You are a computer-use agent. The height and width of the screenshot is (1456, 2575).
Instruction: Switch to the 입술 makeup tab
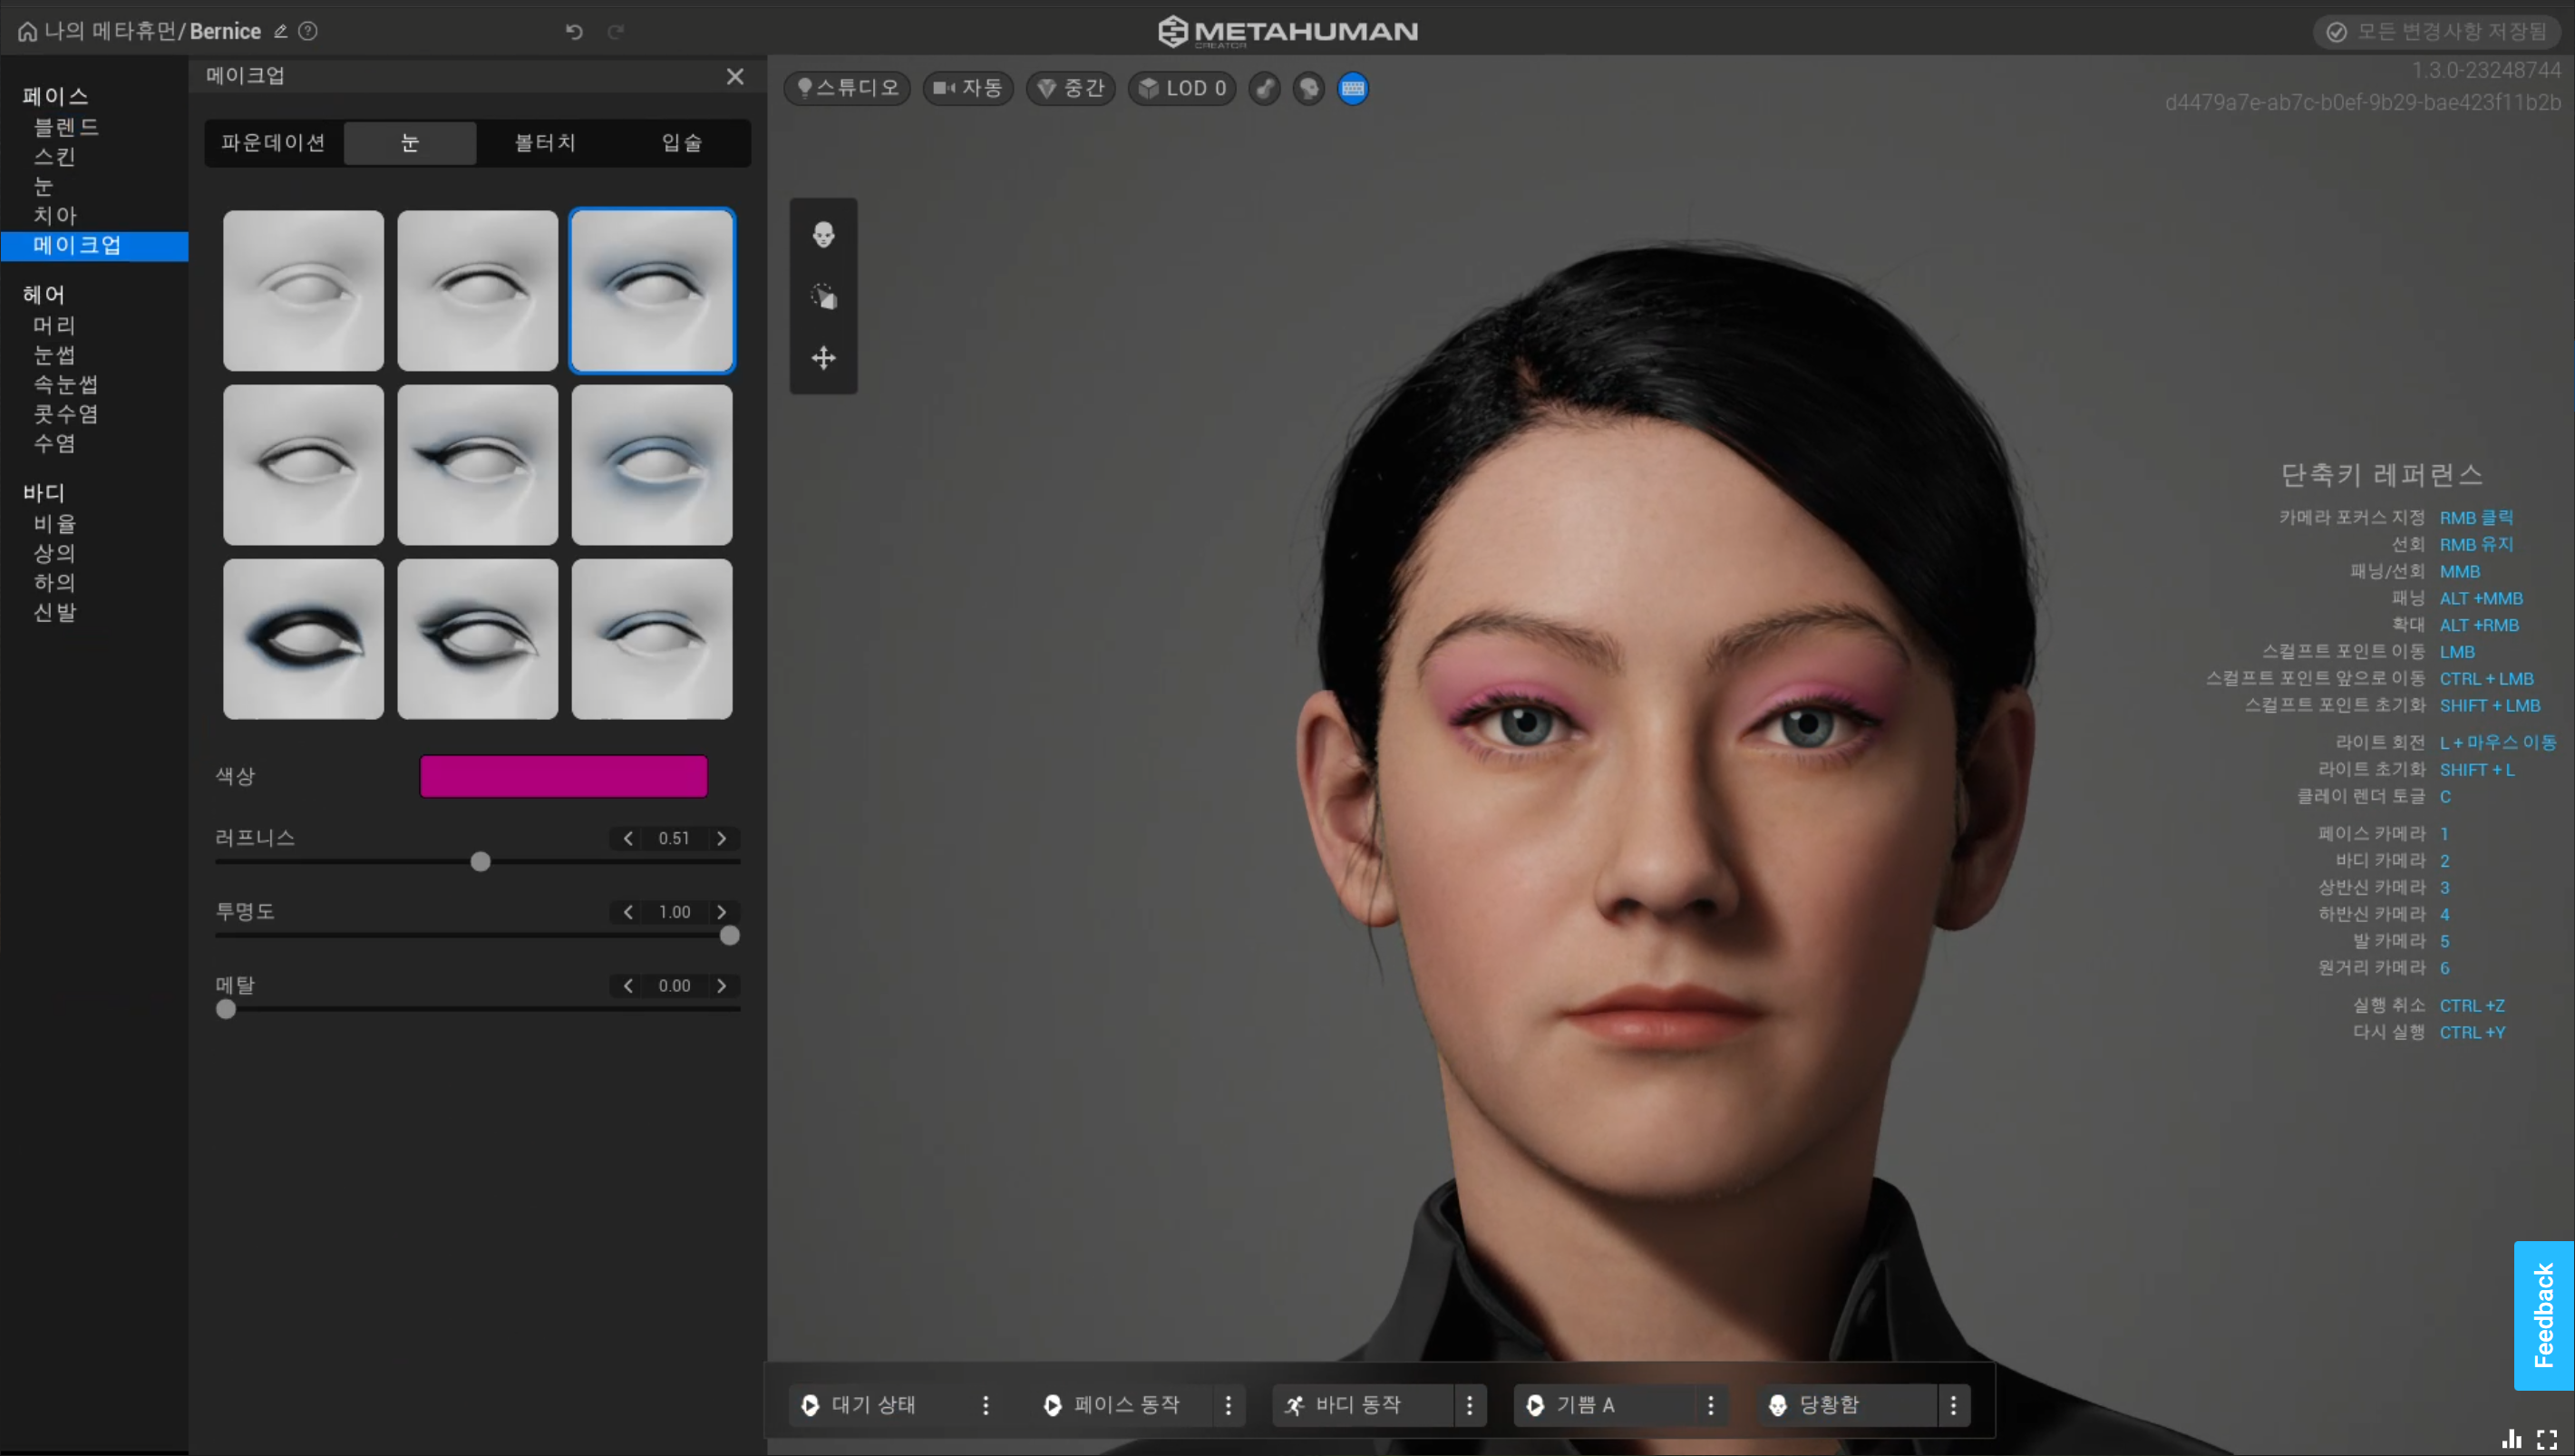pos(682,143)
